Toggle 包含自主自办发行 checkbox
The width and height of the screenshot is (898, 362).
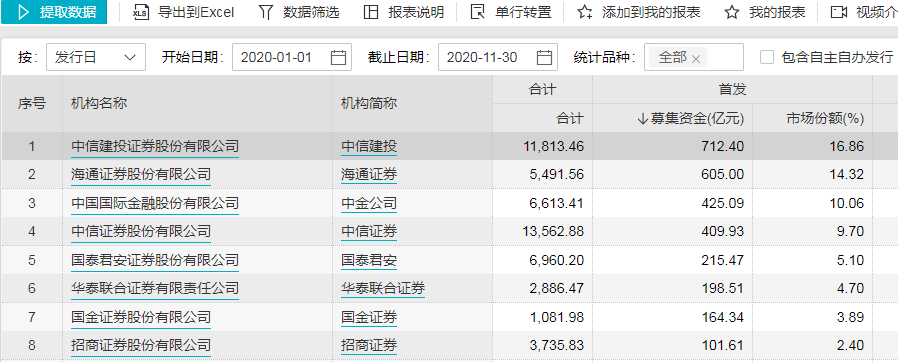pyautogui.click(x=767, y=57)
